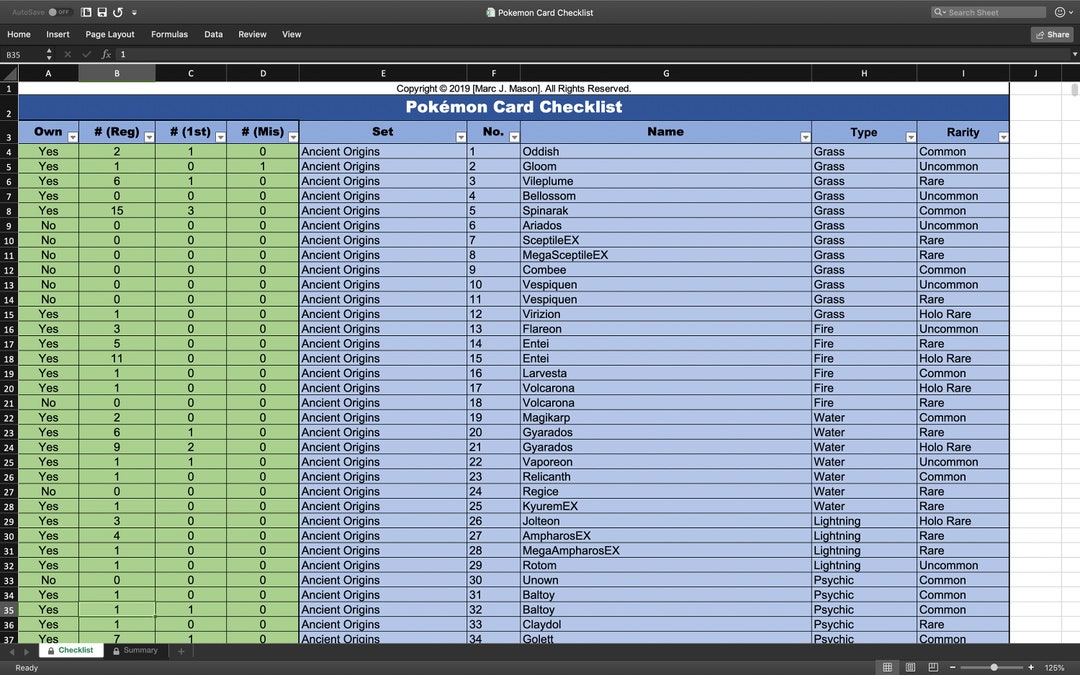The image size is (1080, 675).
Task: Add a new sheet with the plus icon
Action: tap(180, 650)
